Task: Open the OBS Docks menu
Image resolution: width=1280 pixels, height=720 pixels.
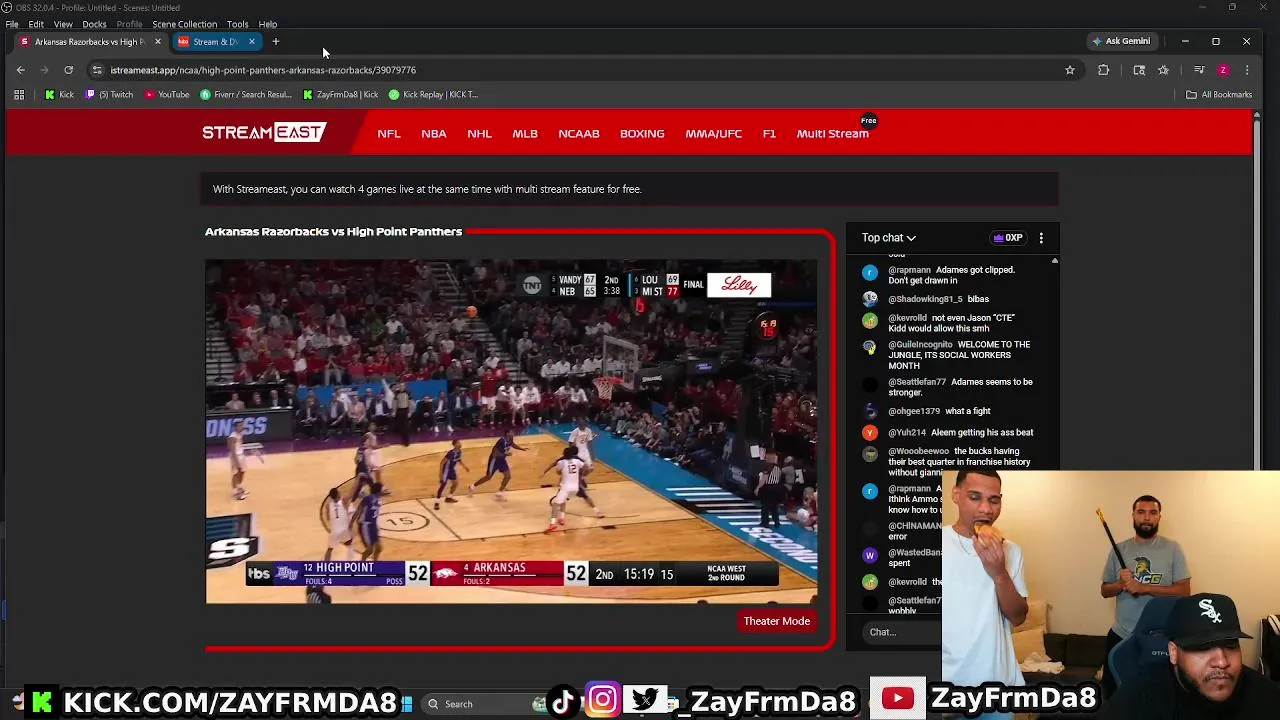Action: pyautogui.click(x=94, y=24)
